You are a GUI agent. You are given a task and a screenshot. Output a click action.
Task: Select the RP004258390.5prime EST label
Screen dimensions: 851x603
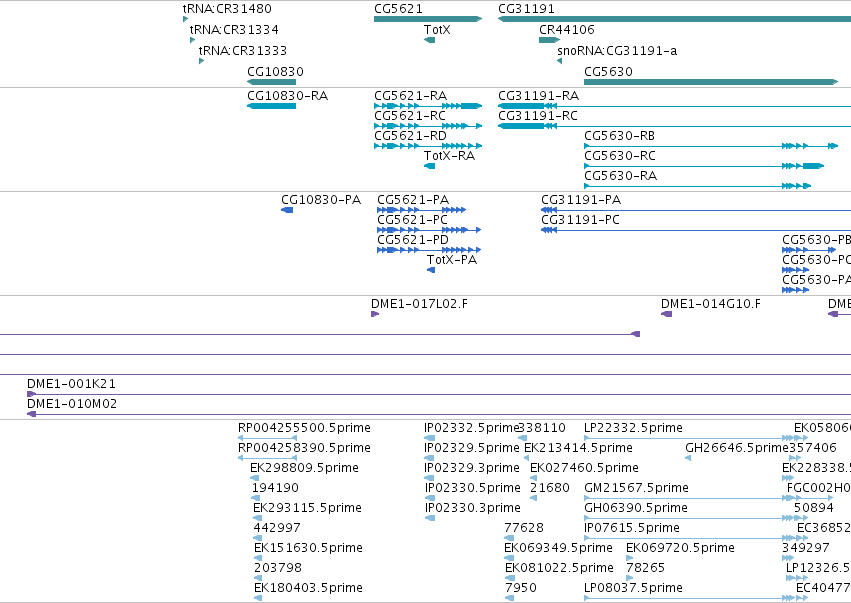tap(304, 448)
